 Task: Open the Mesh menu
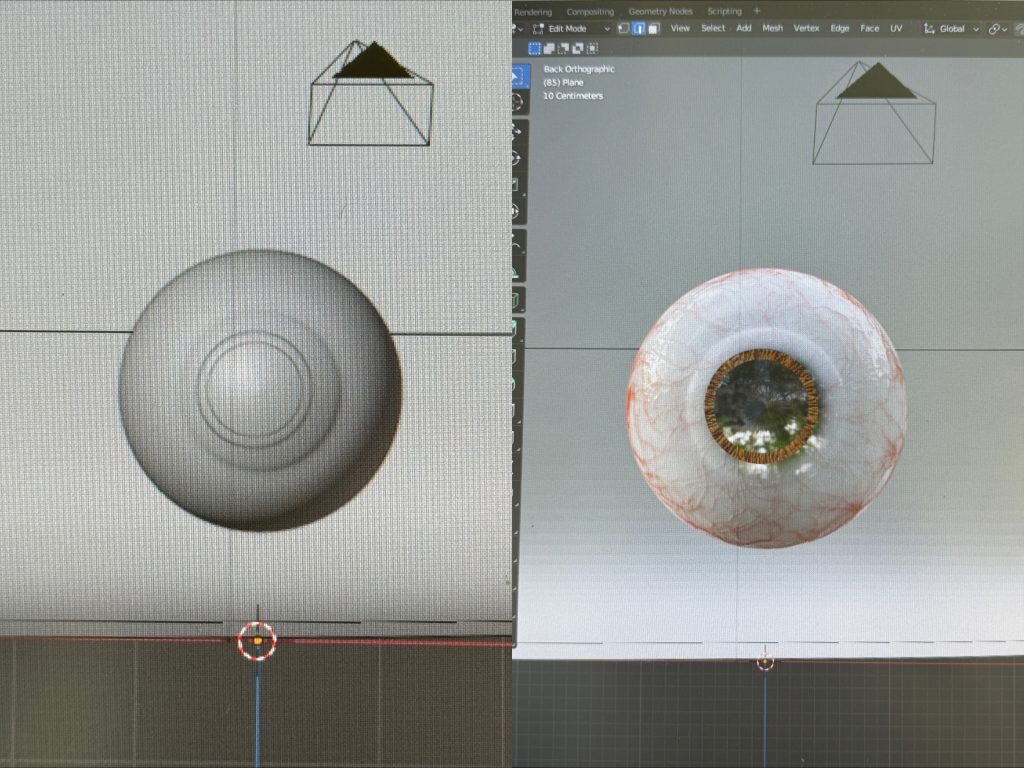(773, 28)
